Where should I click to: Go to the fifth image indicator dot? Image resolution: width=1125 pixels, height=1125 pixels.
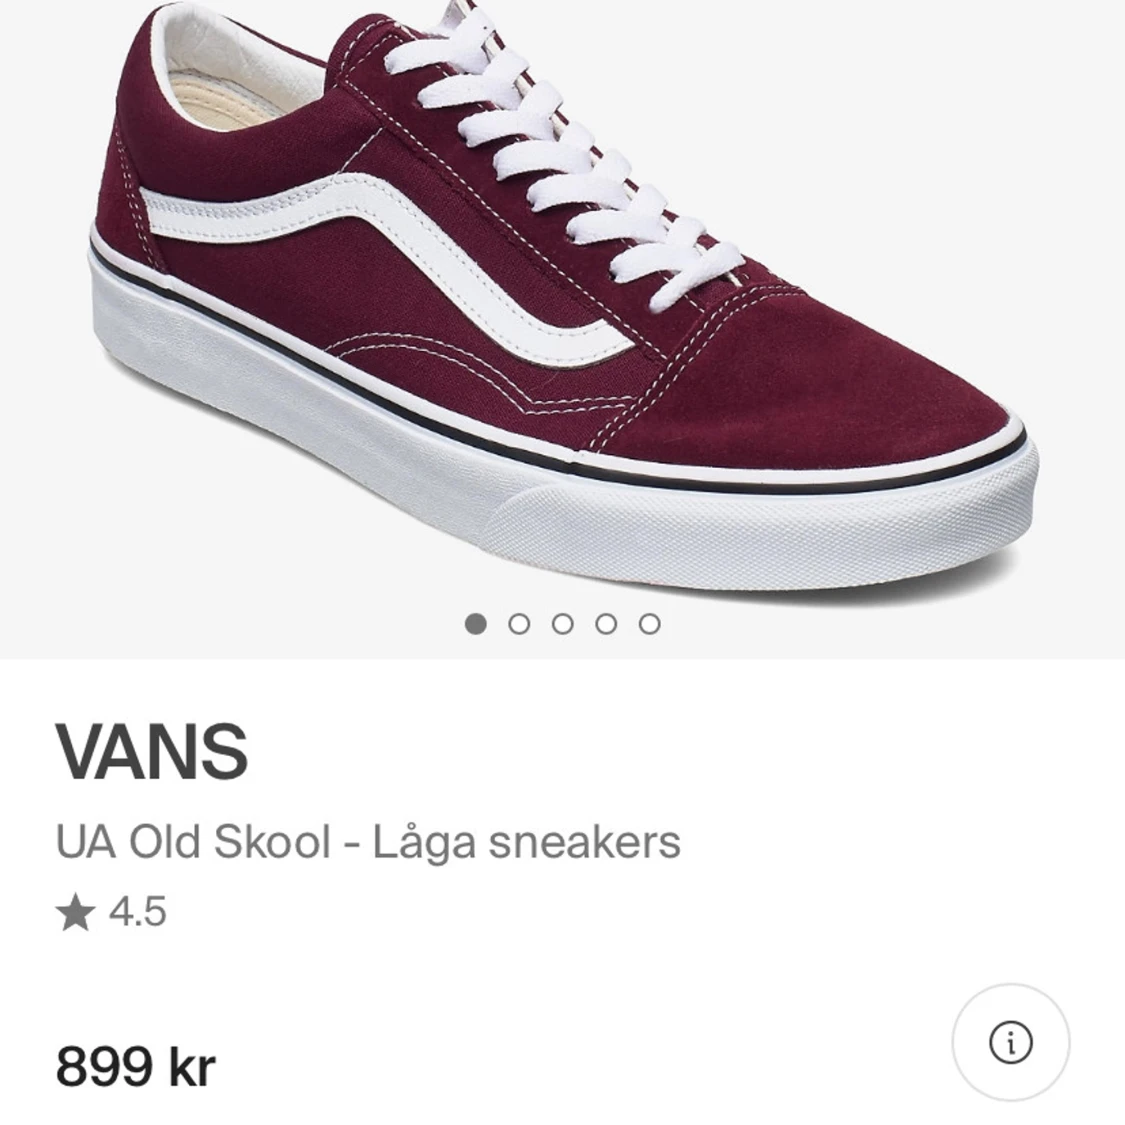tap(649, 624)
